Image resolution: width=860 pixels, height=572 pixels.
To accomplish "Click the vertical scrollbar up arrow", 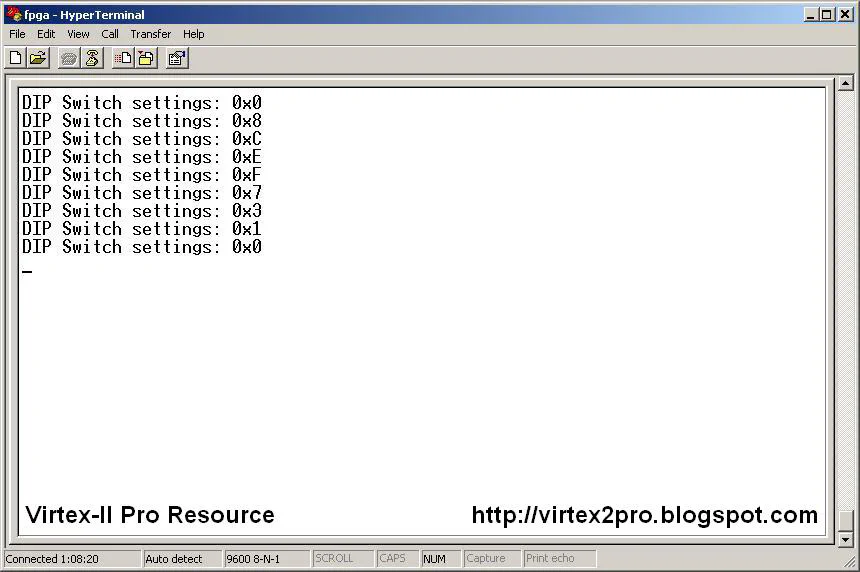I will click(845, 84).
